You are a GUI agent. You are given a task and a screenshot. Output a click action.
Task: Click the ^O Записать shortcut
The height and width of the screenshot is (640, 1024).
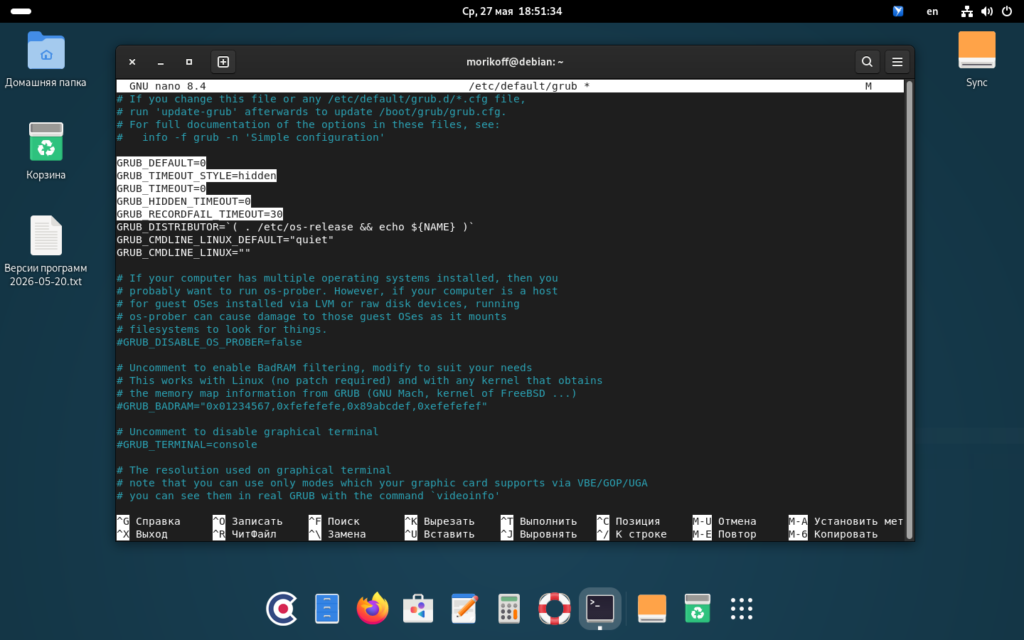248,521
